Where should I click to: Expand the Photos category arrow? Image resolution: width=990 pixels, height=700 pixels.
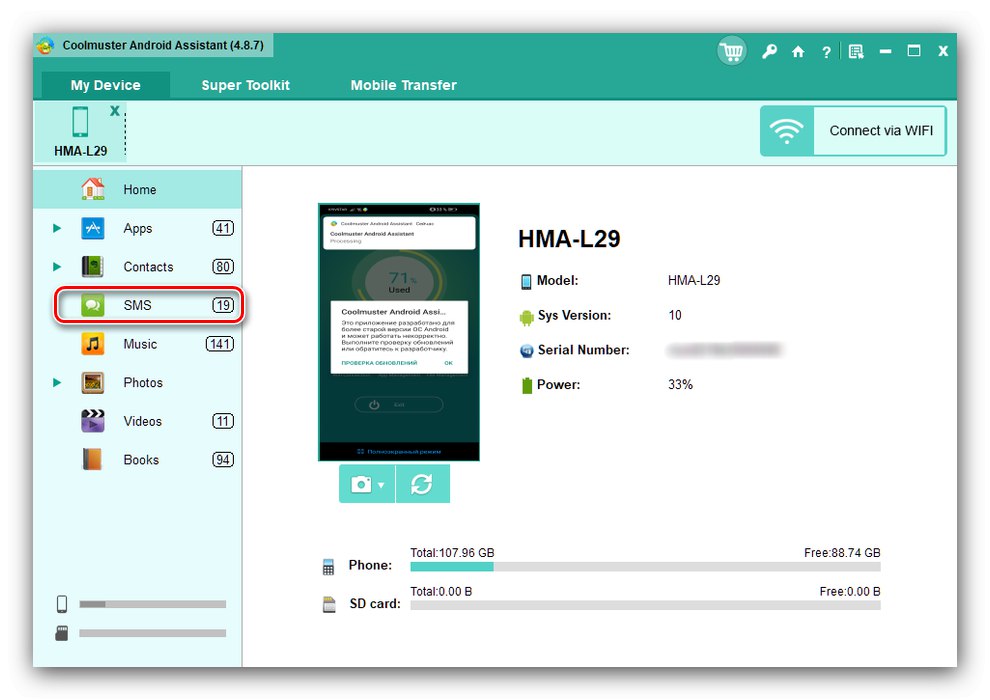point(57,383)
